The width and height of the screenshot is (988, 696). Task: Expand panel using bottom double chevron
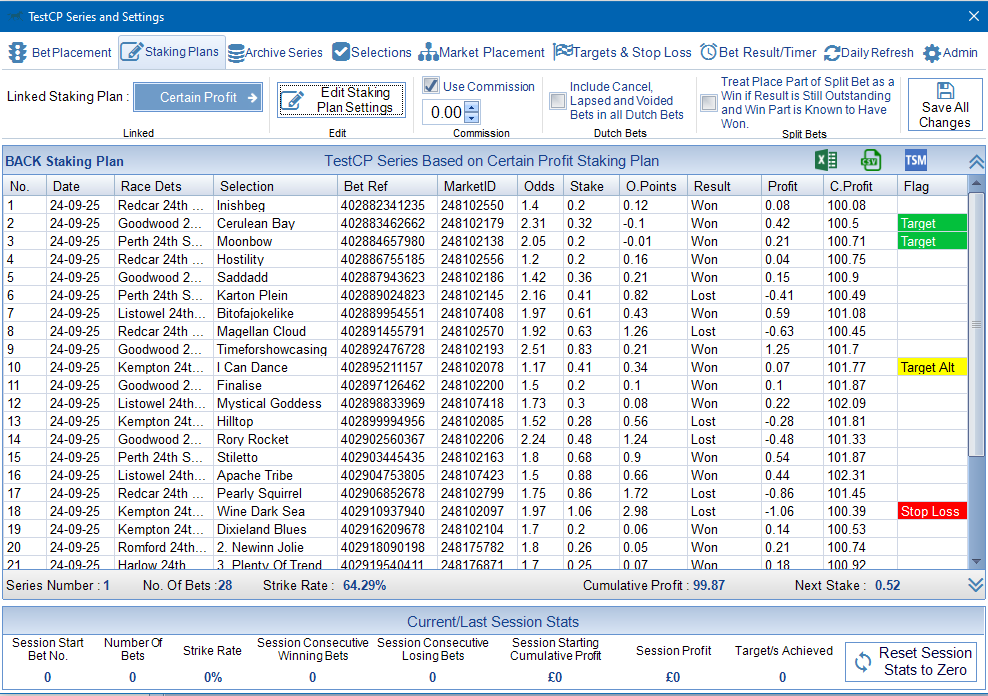[x=976, y=585]
